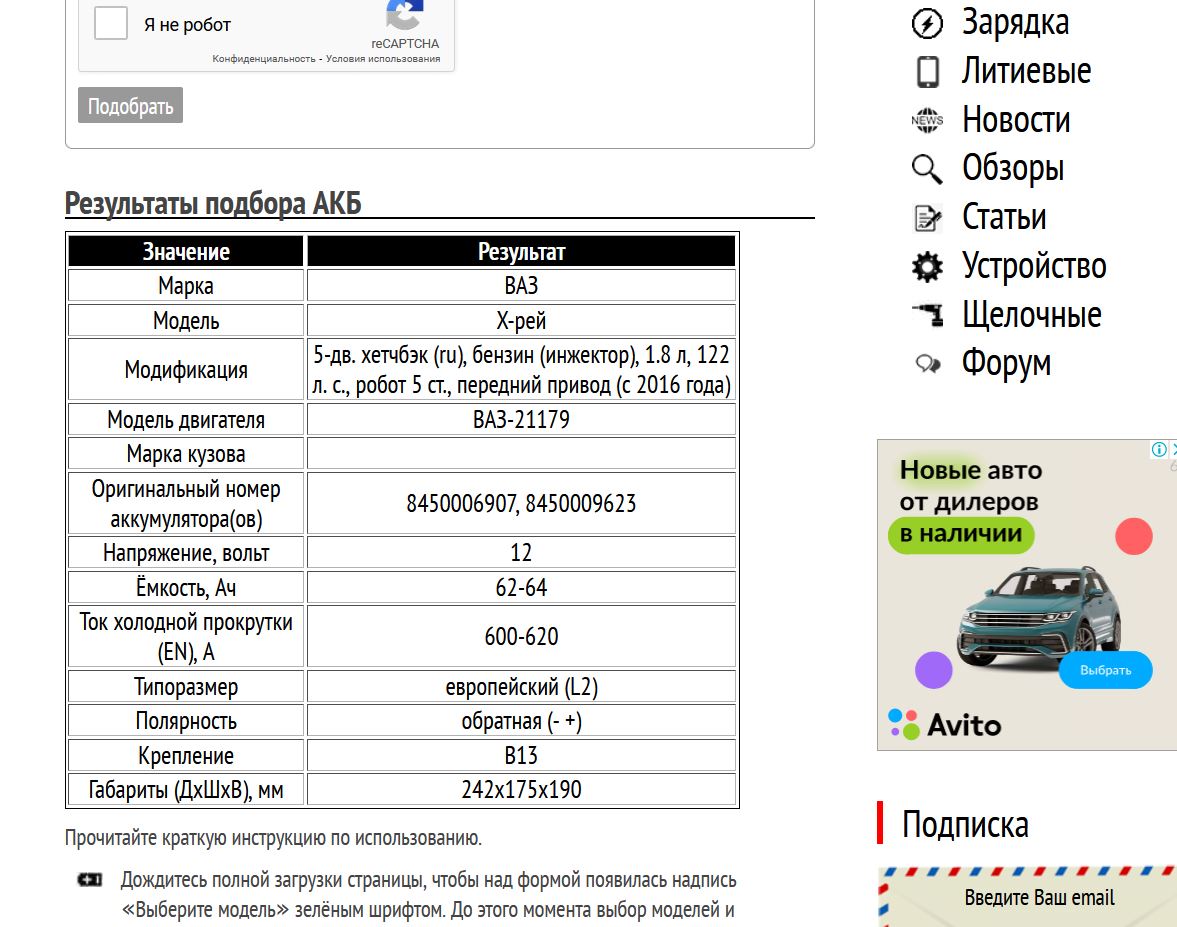1177x927 pixels.
Task: Click the ad info triangle on Avito banner
Action: click(x=1159, y=450)
